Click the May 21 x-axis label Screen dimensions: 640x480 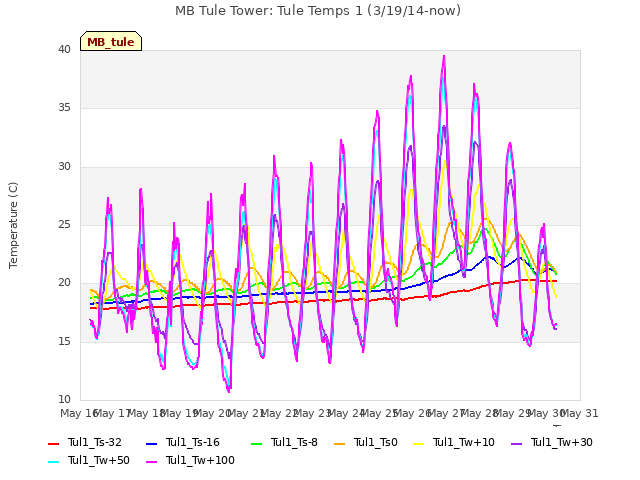[x=246, y=413]
